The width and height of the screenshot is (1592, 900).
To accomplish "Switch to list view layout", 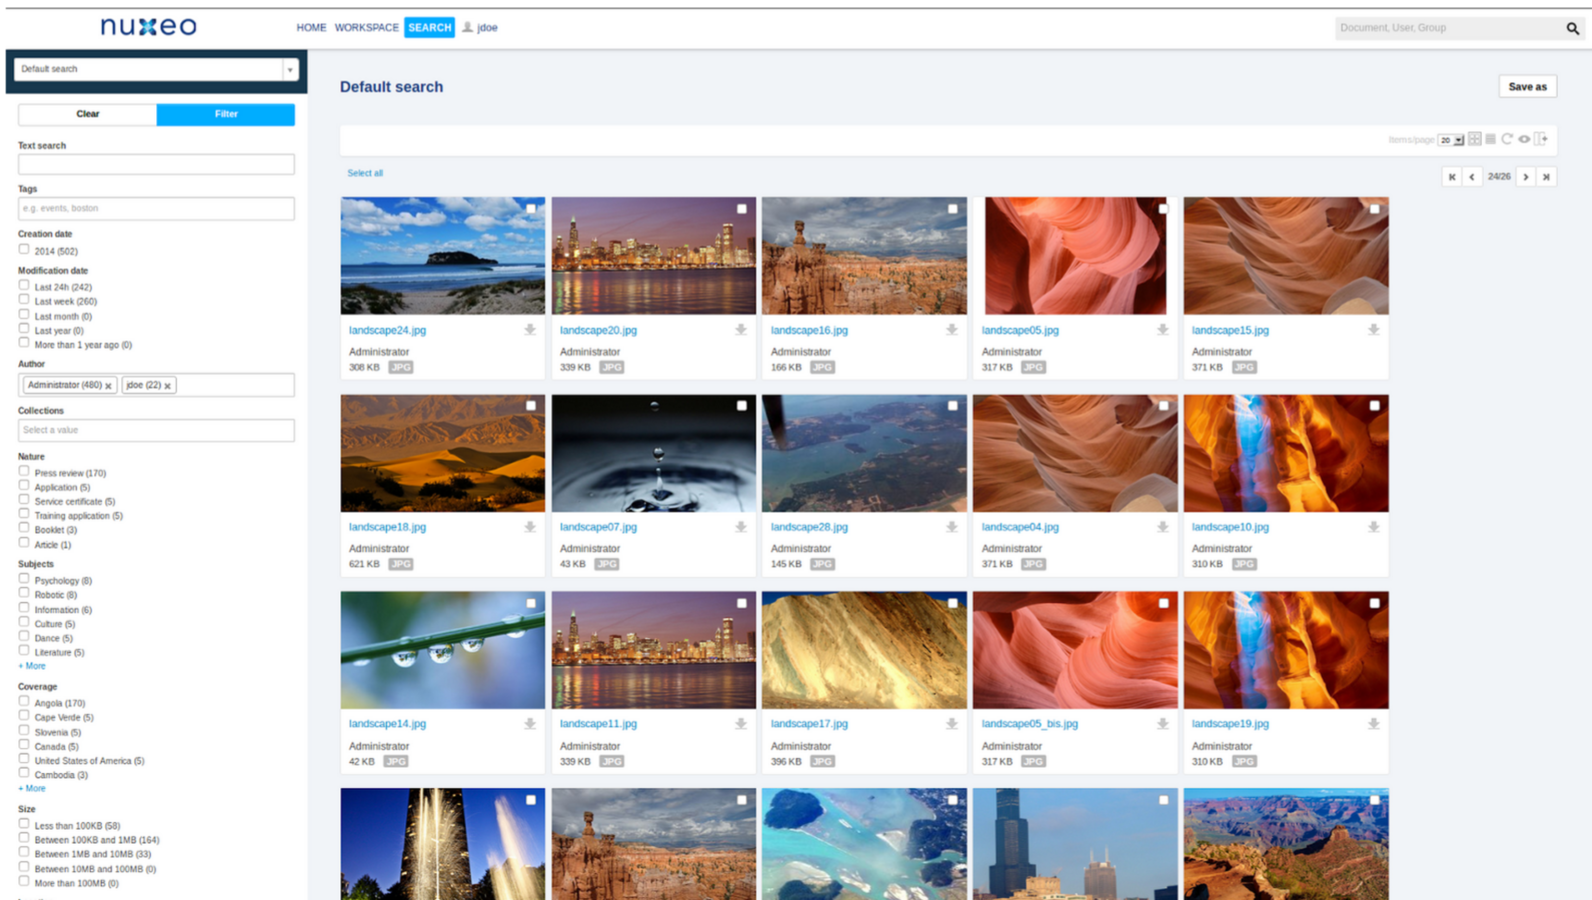I will click(x=1490, y=139).
